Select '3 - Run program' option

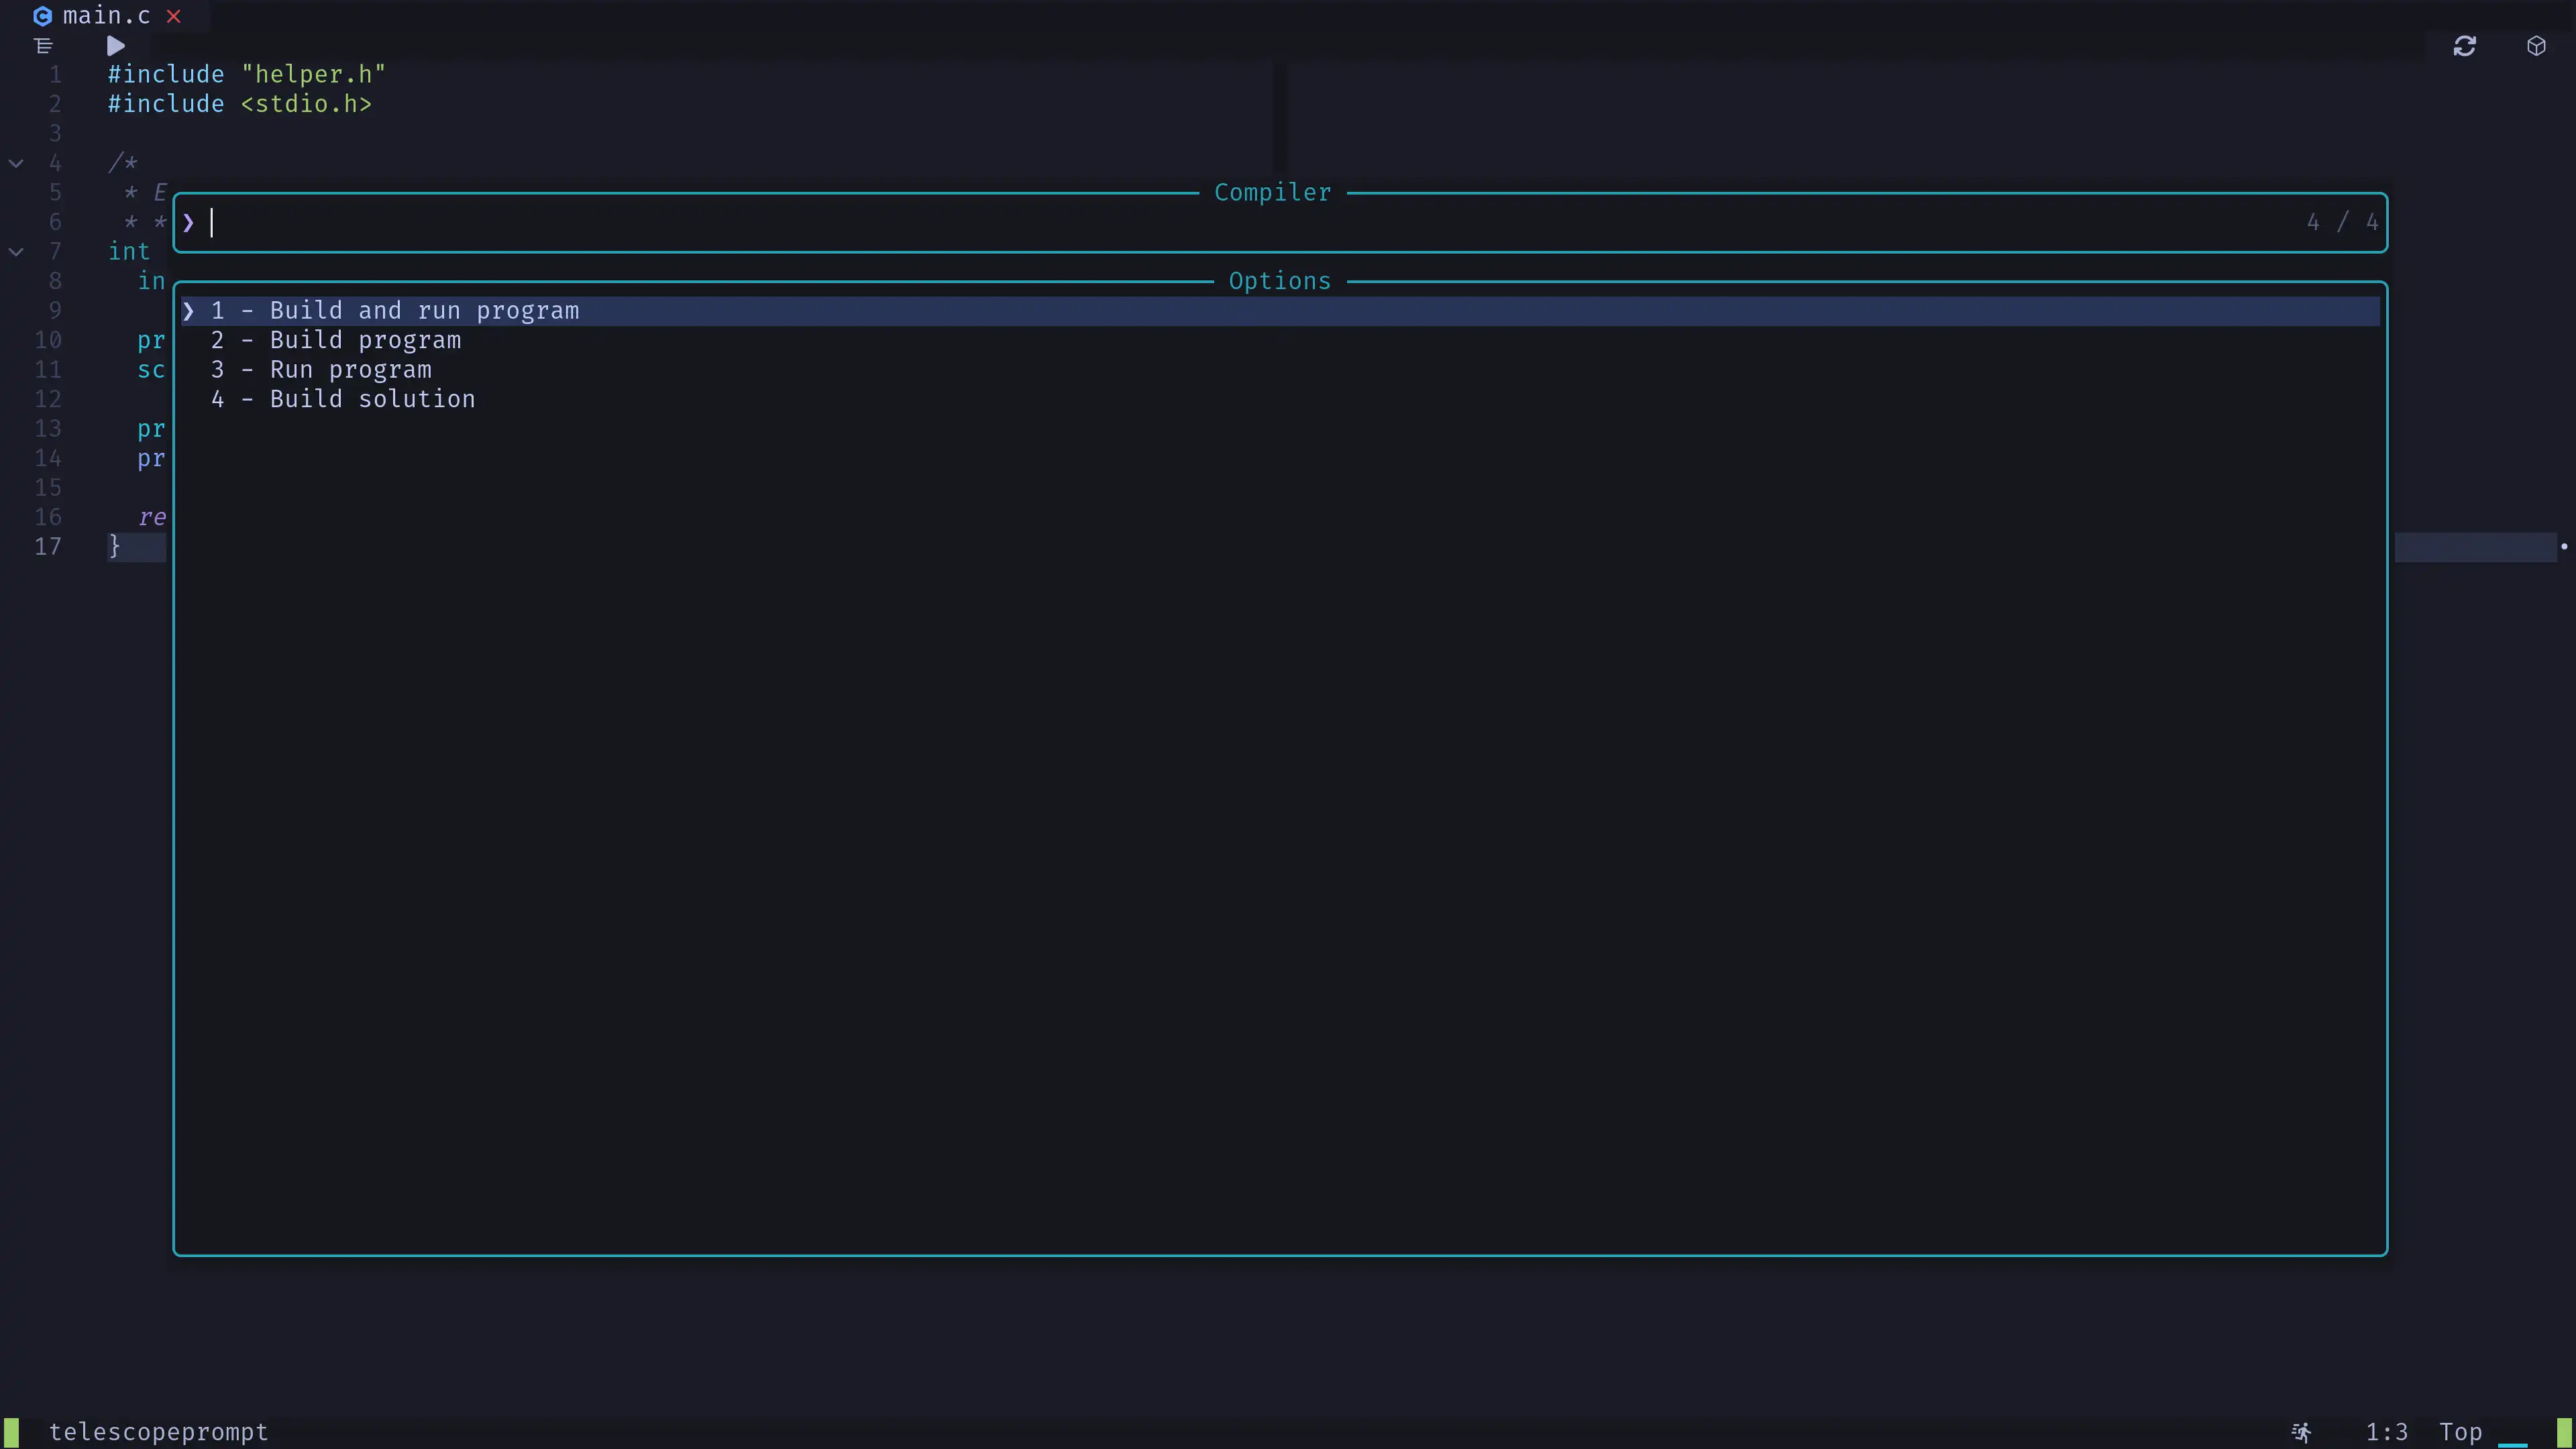(x=1280, y=370)
